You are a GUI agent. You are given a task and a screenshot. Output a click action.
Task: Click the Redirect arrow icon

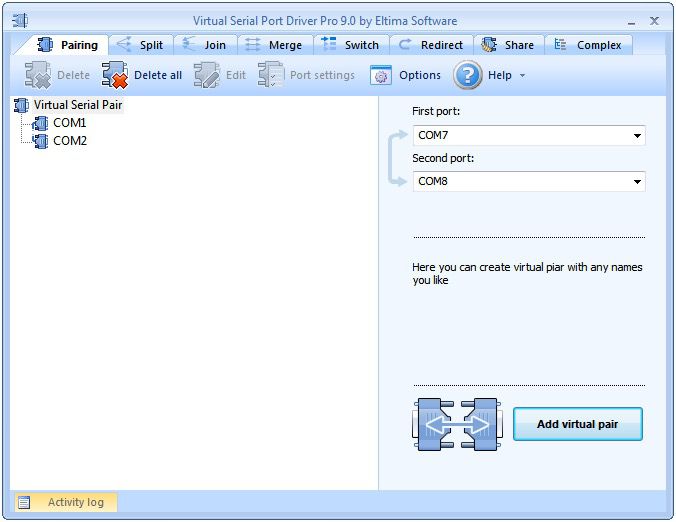pos(404,44)
